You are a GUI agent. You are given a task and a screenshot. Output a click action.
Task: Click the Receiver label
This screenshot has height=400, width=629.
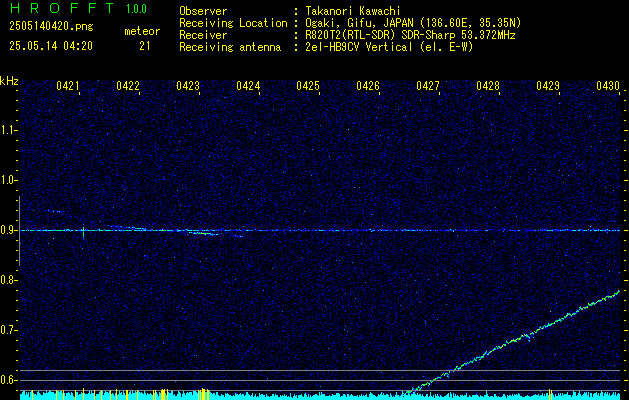pos(203,35)
